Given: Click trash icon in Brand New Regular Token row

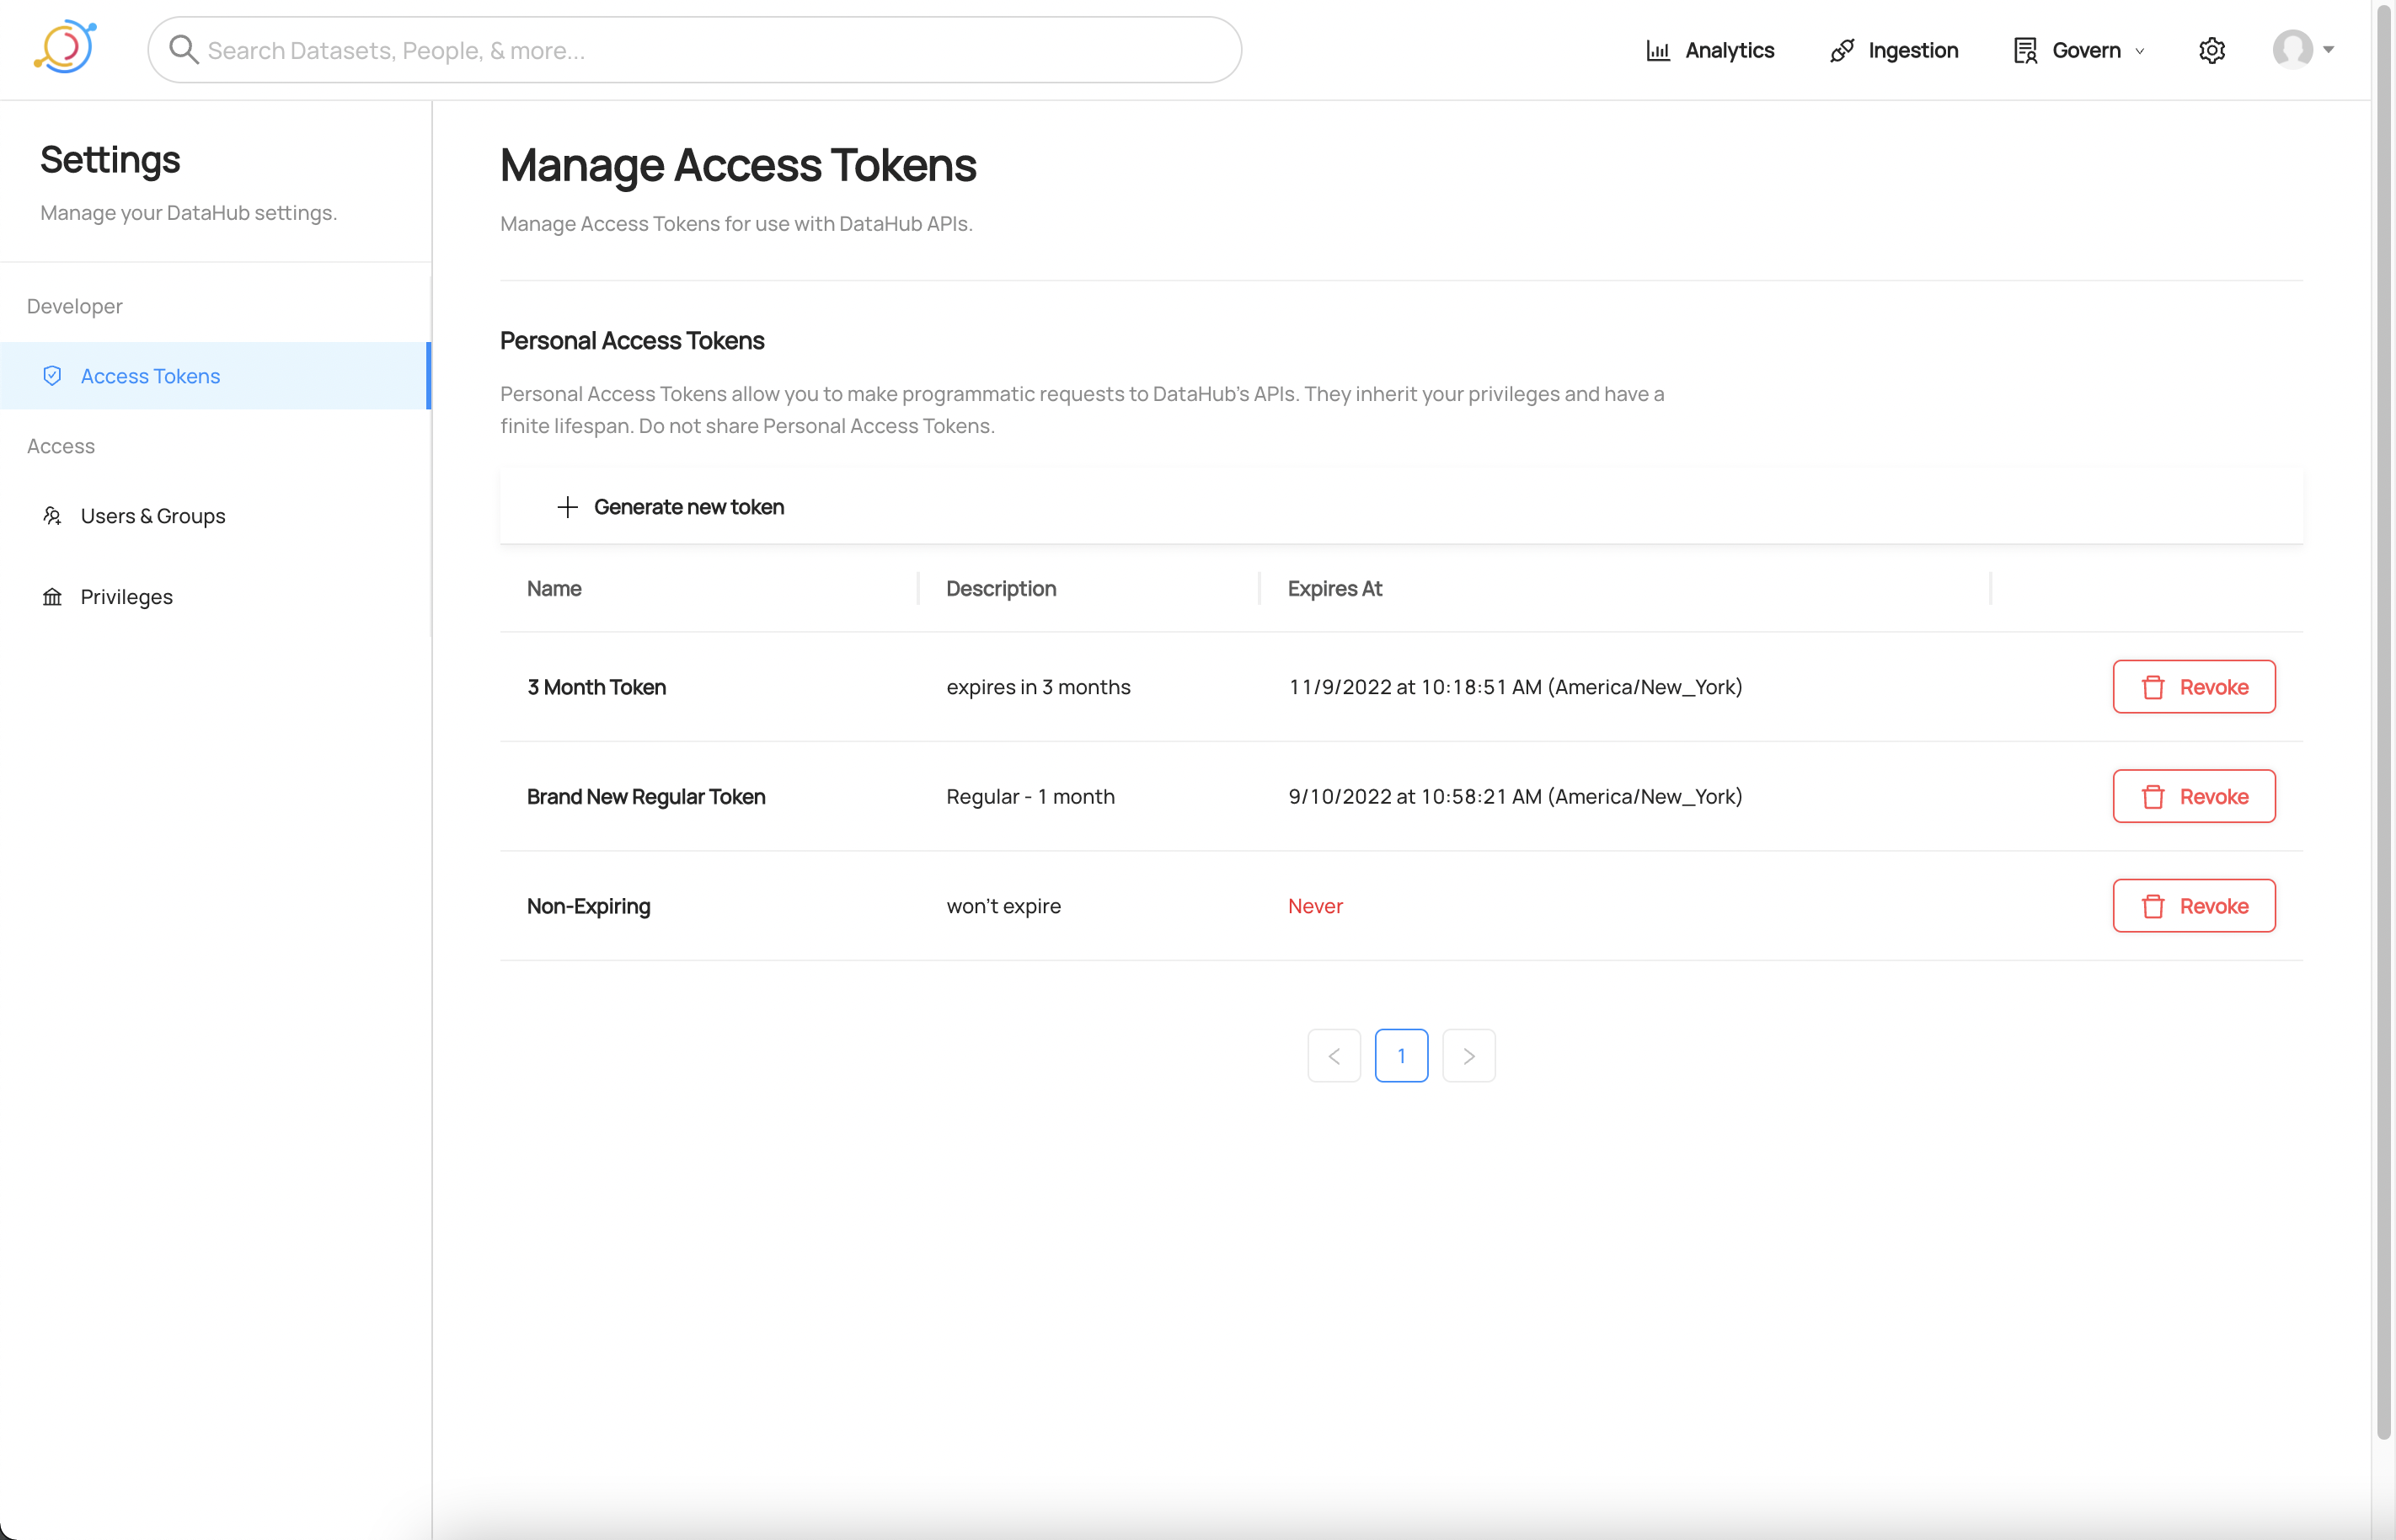Looking at the screenshot, I should [x=2152, y=797].
